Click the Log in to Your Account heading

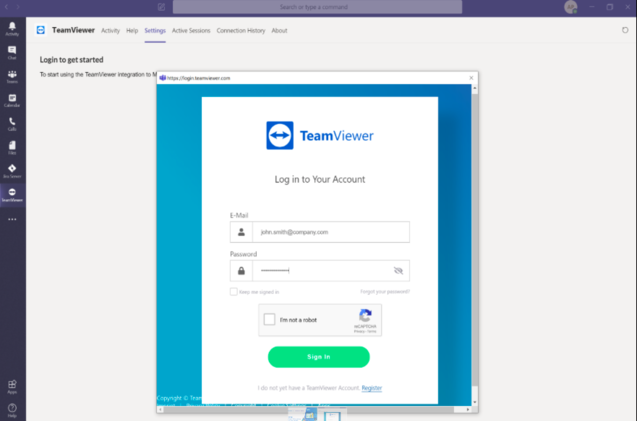320,179
